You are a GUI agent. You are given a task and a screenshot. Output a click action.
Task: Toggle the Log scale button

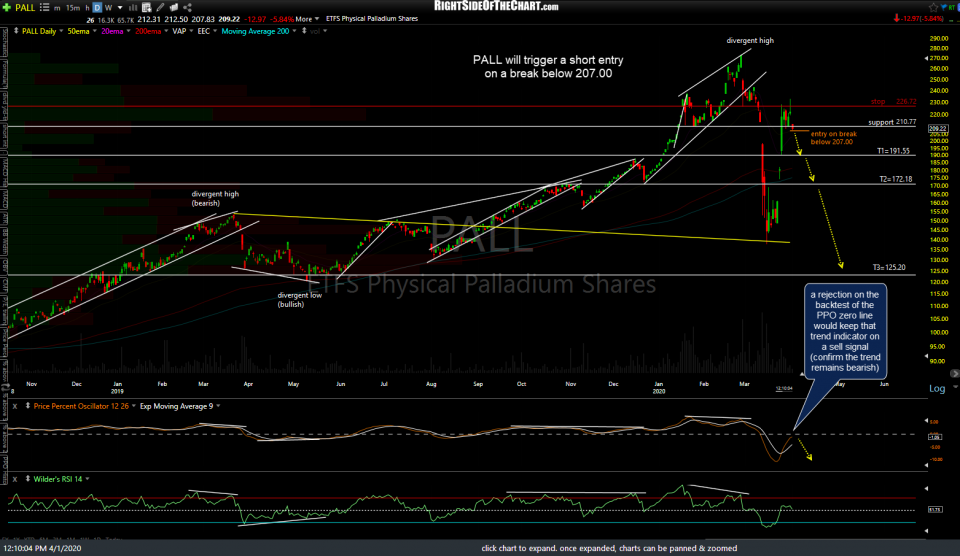(x=937, y=388)
